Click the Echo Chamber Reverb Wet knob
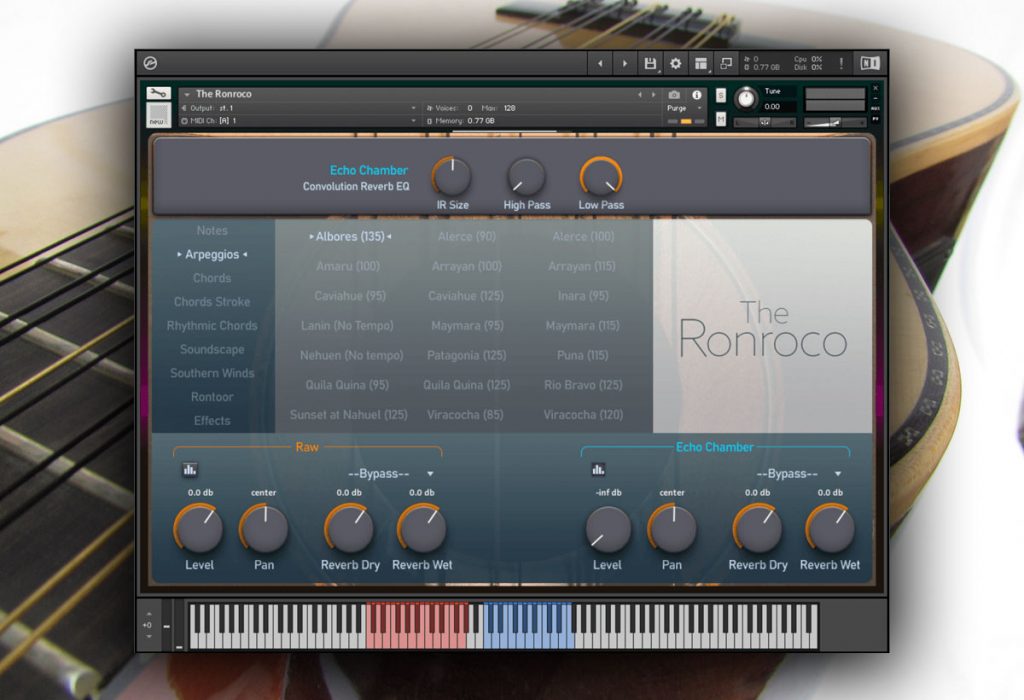 click(830, 528)
